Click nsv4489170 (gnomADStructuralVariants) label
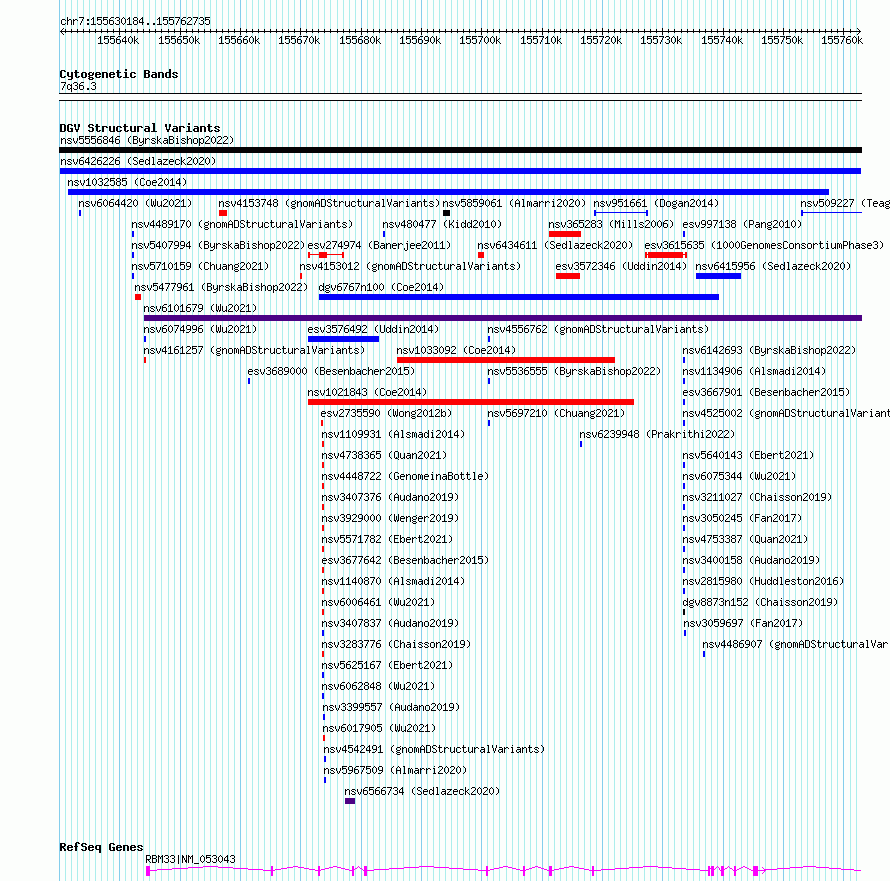 click(242, 224)
